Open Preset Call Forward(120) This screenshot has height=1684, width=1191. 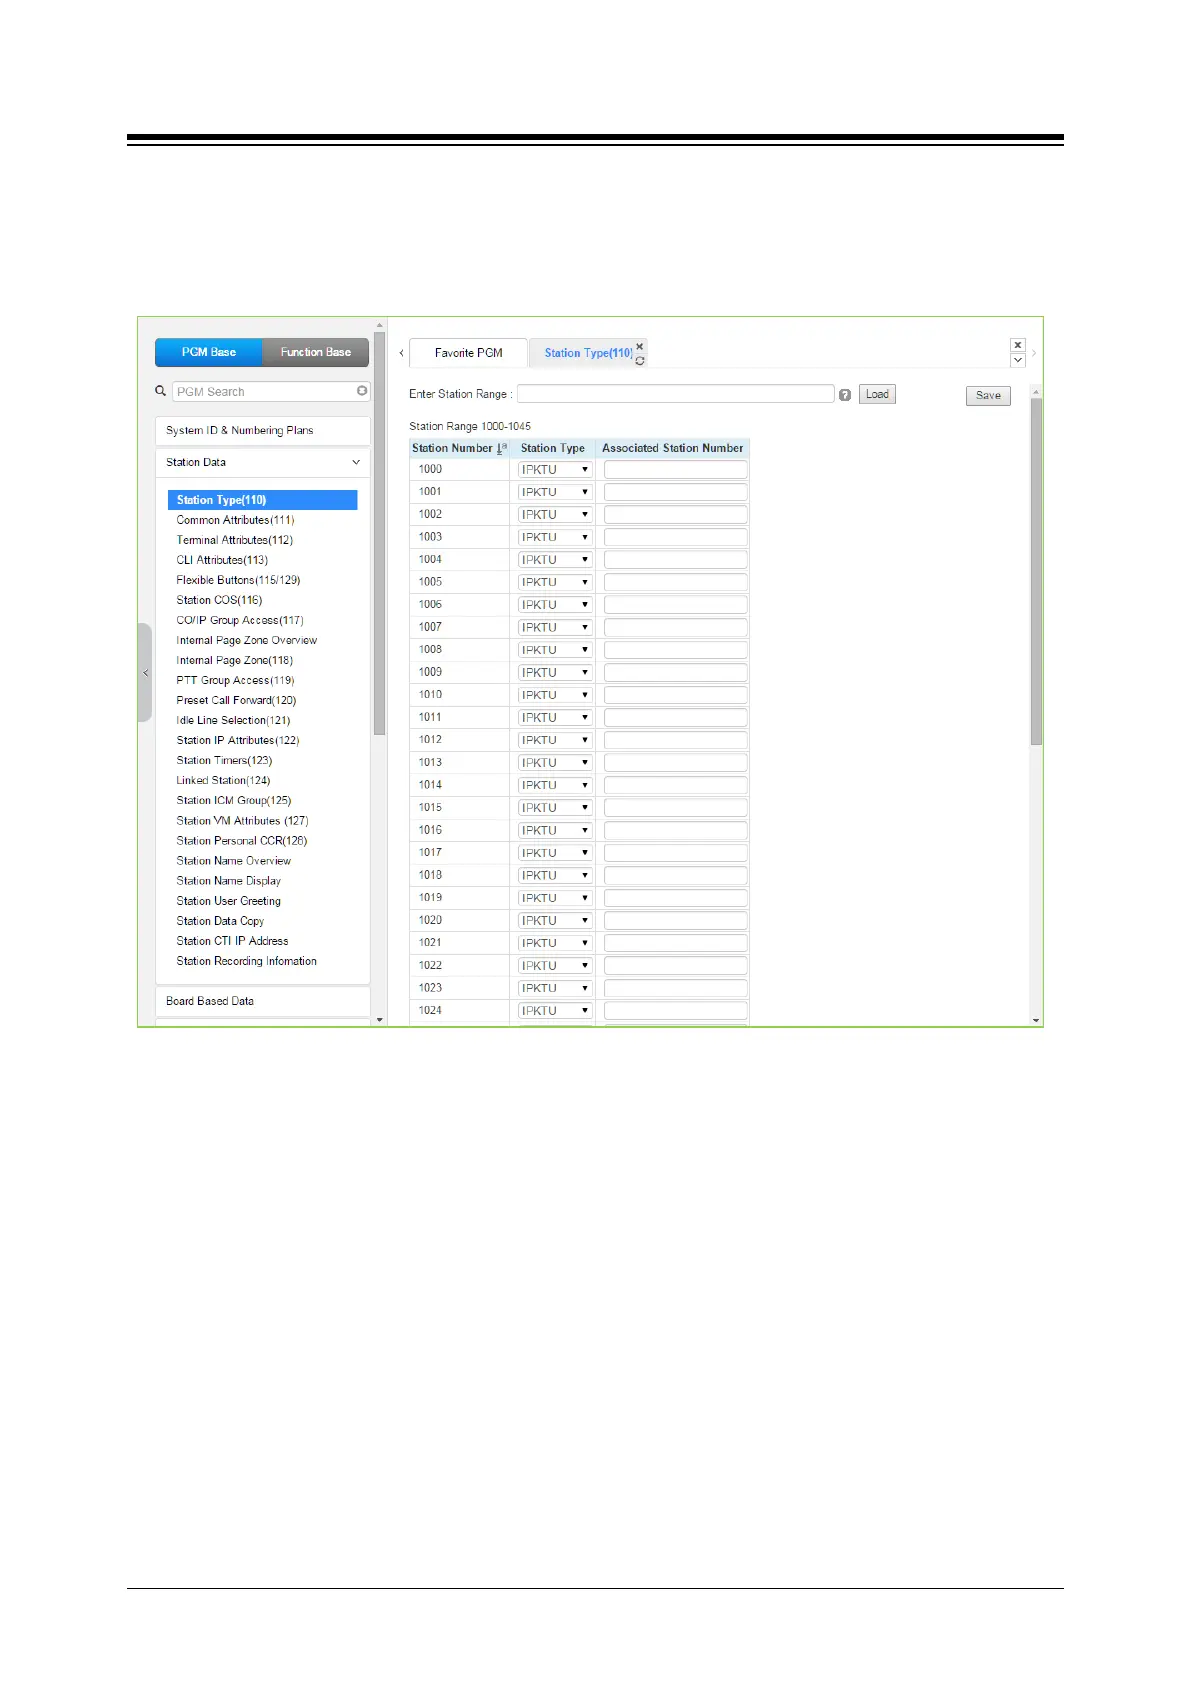236,700
